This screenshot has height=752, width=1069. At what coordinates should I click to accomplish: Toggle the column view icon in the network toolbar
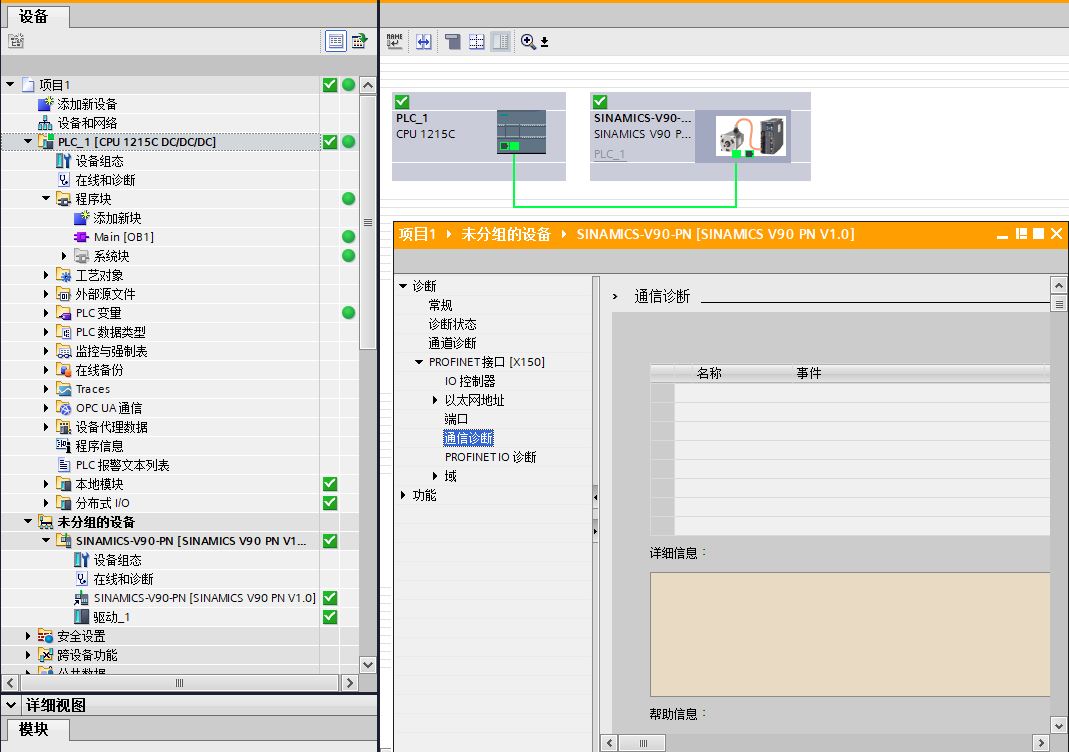click(500, 42)
